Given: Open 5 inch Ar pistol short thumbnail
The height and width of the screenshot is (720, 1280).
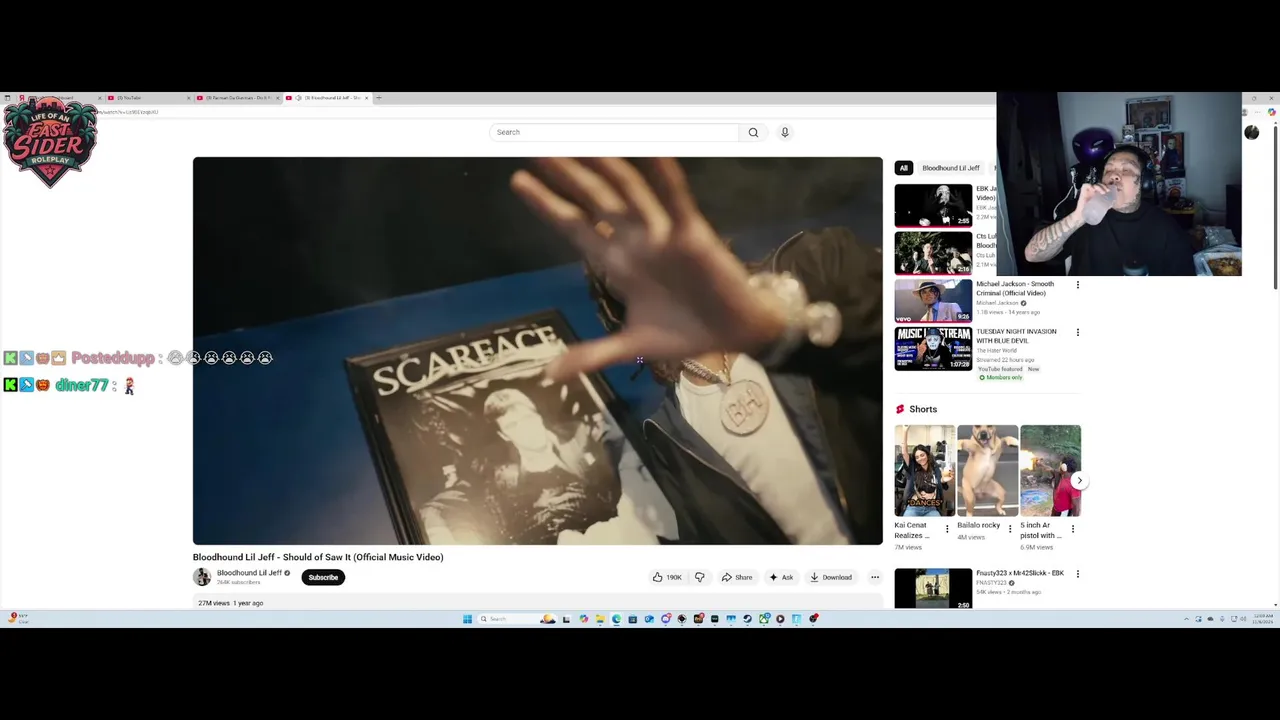Looking at the screenshot, I should [1050, 470].
